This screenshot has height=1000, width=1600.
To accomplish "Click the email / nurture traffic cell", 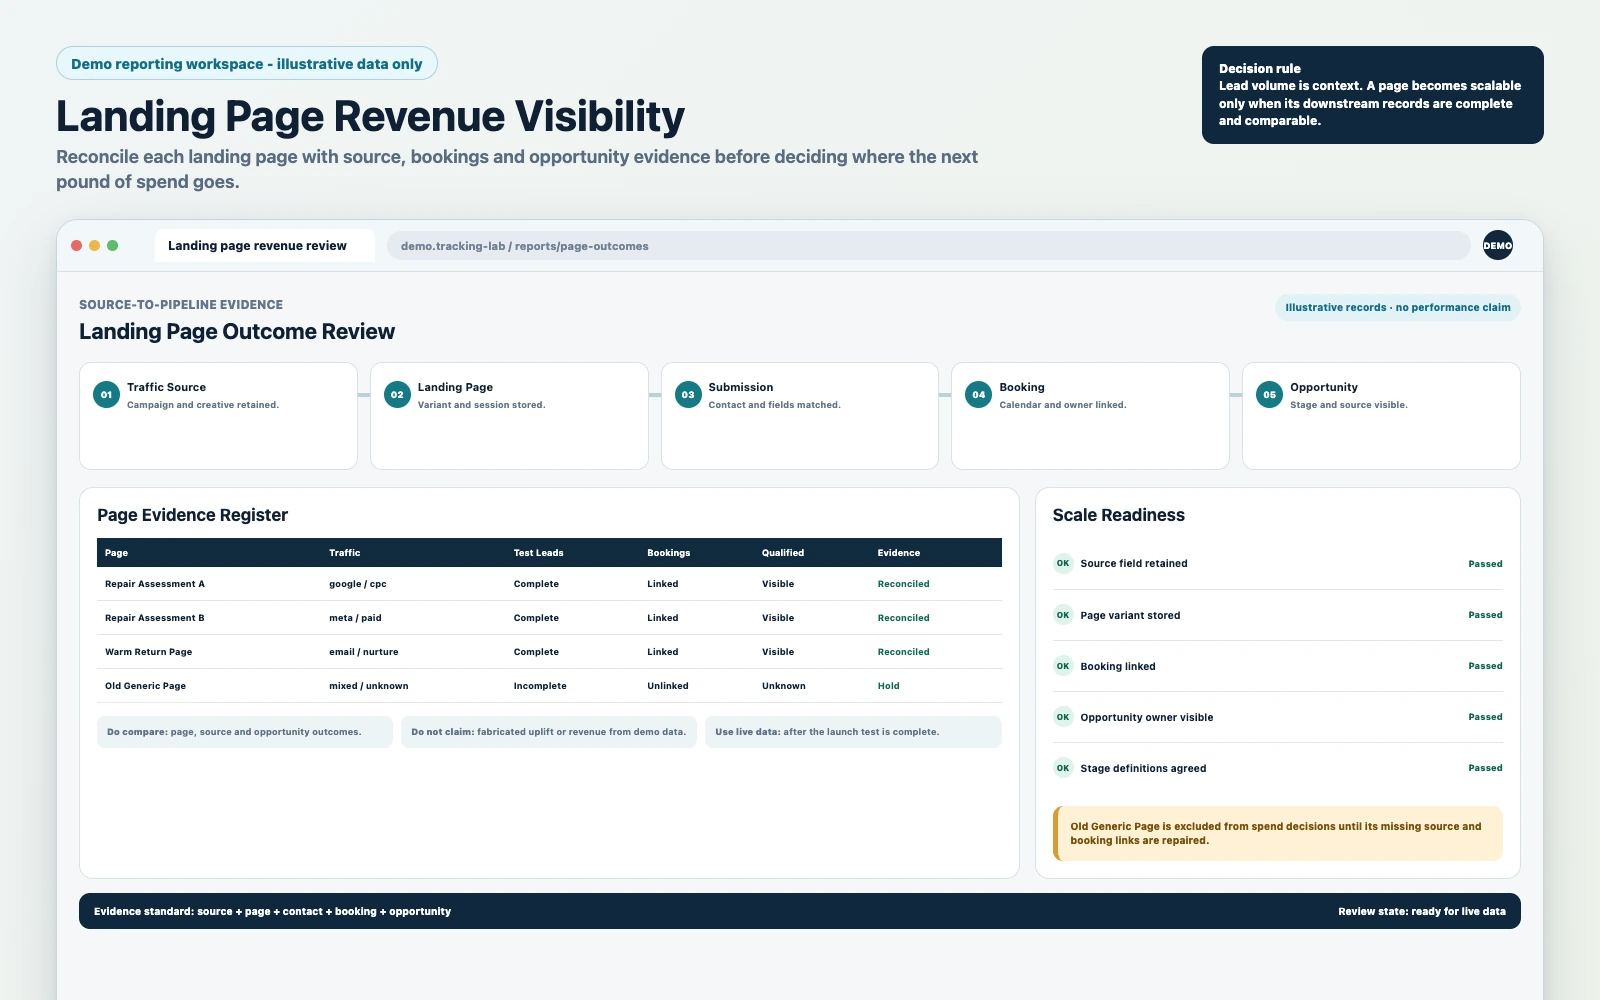I will tap(363, 652).
